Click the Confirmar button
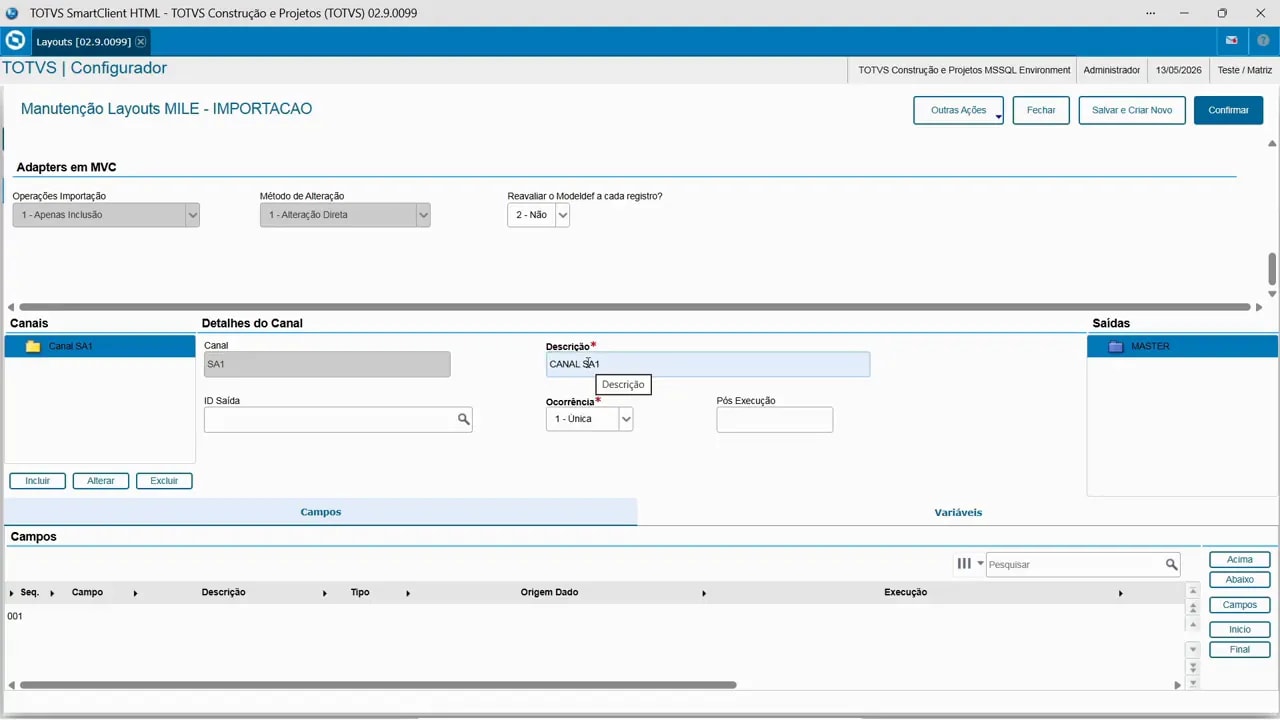Screen dimensions: 1280x720 (1228, 110)
